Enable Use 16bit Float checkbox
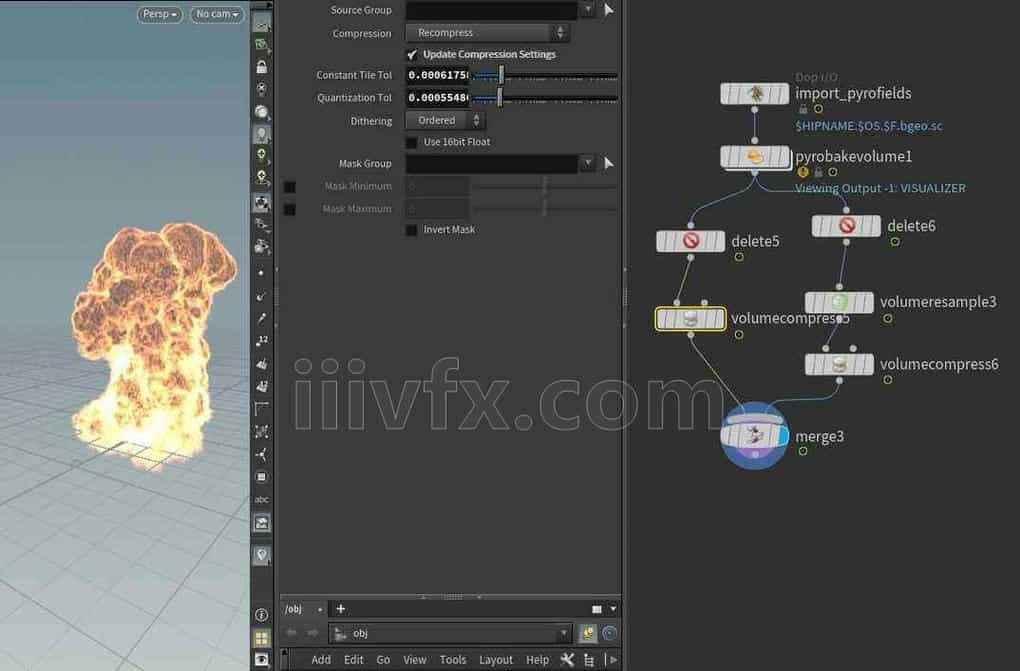This screenshot has width=1020, height=671. [x=411, y=142]
